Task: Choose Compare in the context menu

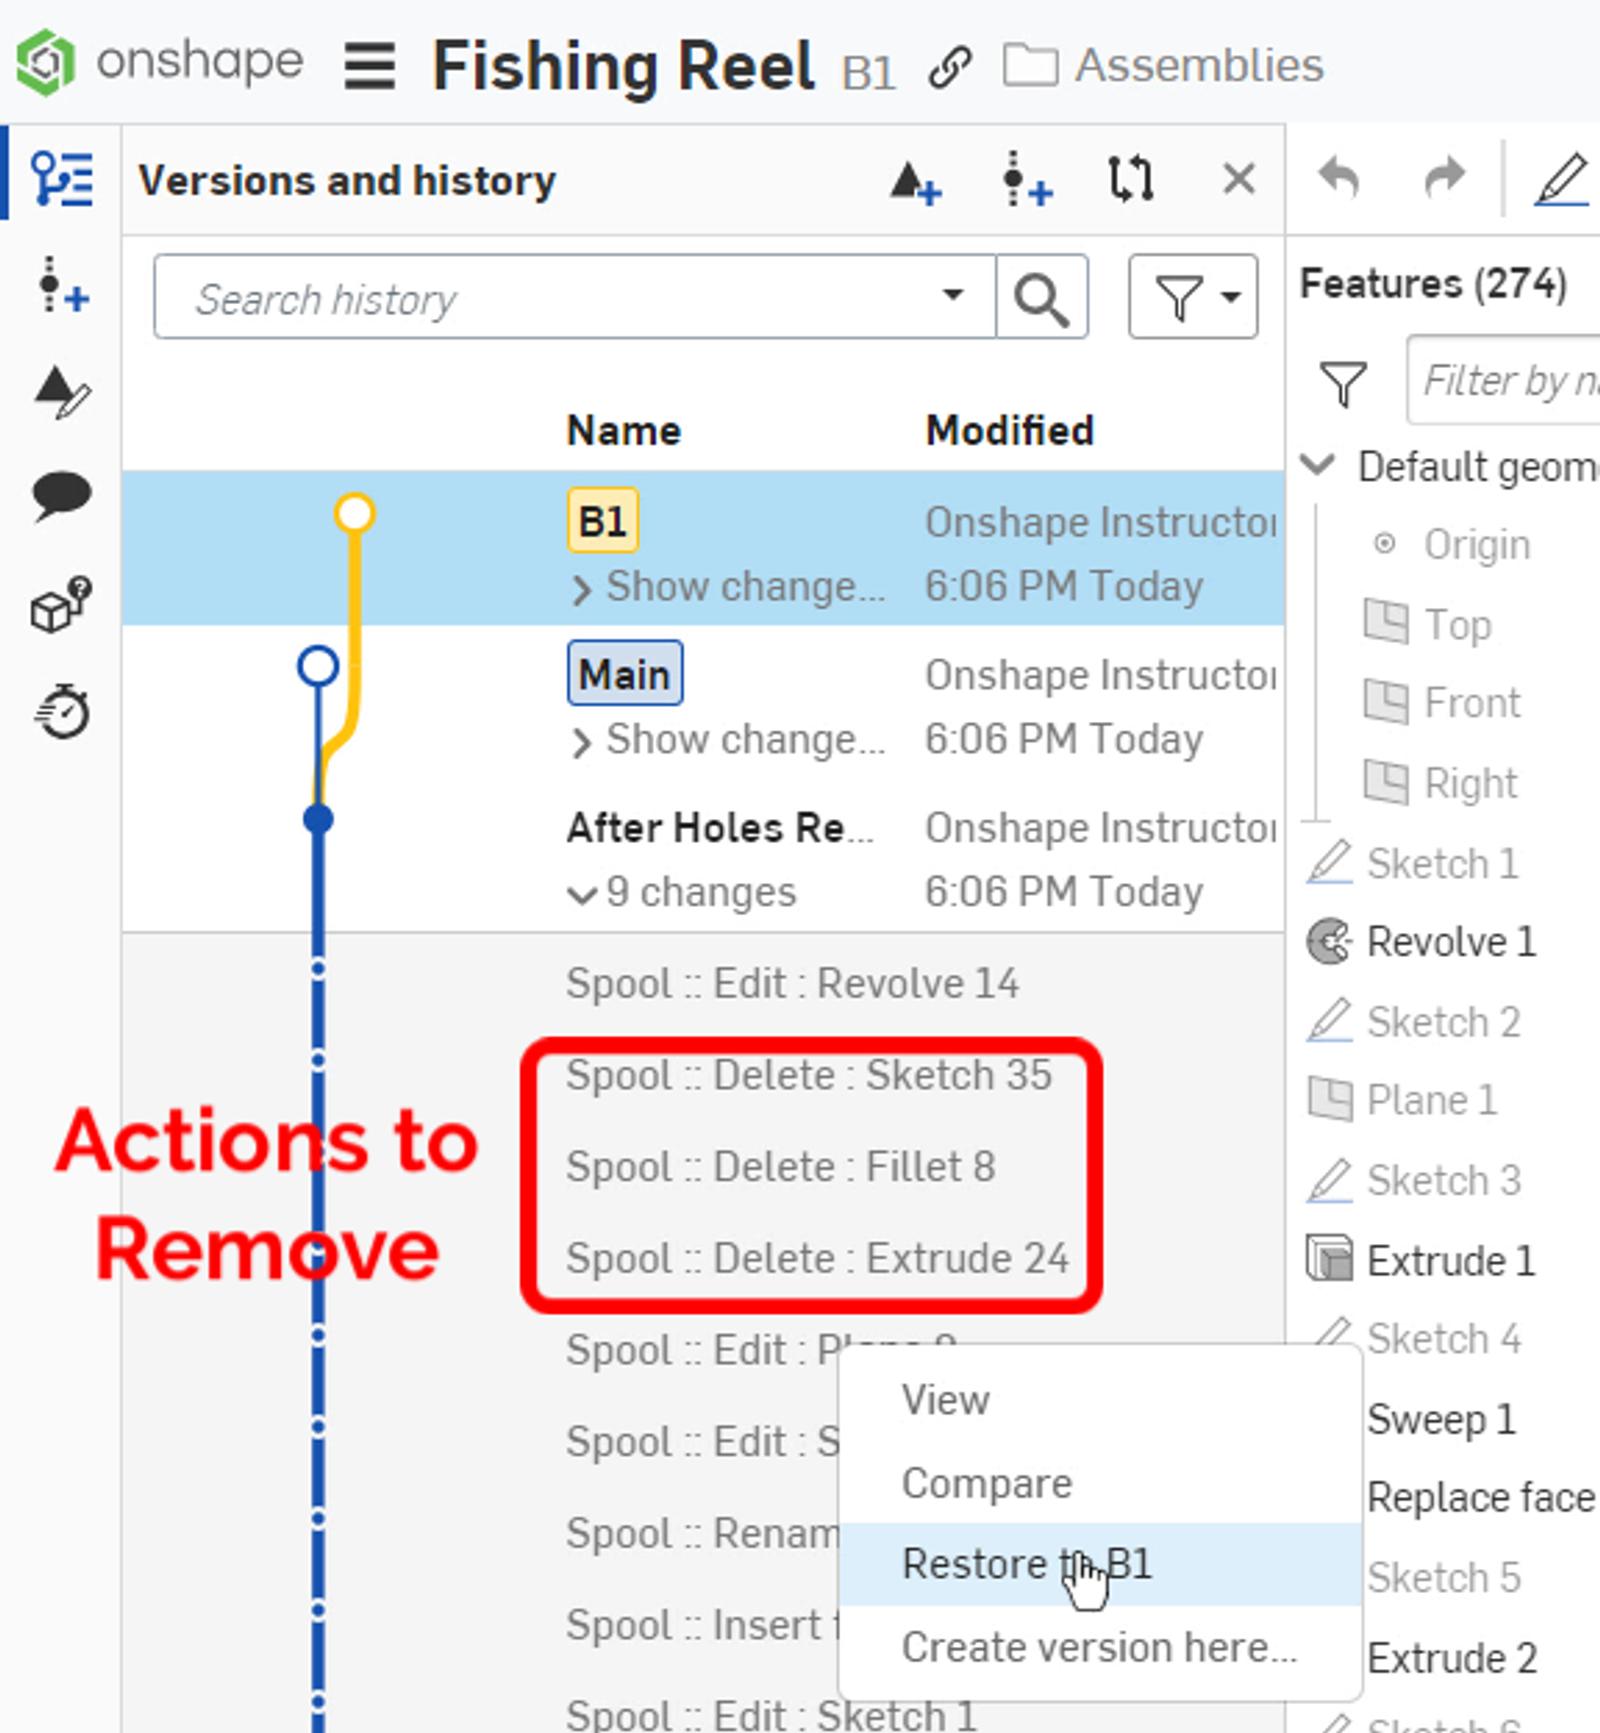Action: pos(986,1483)
